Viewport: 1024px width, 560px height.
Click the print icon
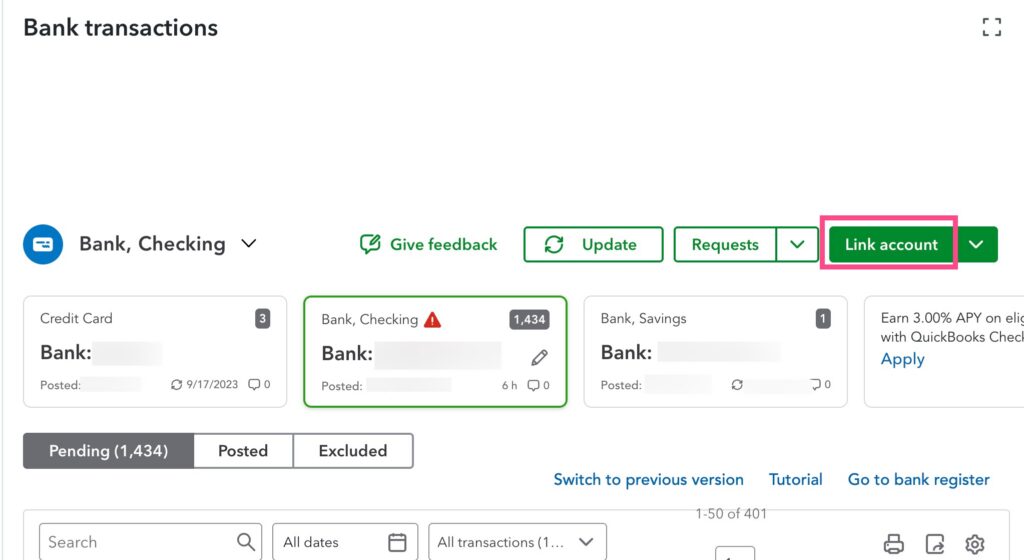[x=893, y=544]
